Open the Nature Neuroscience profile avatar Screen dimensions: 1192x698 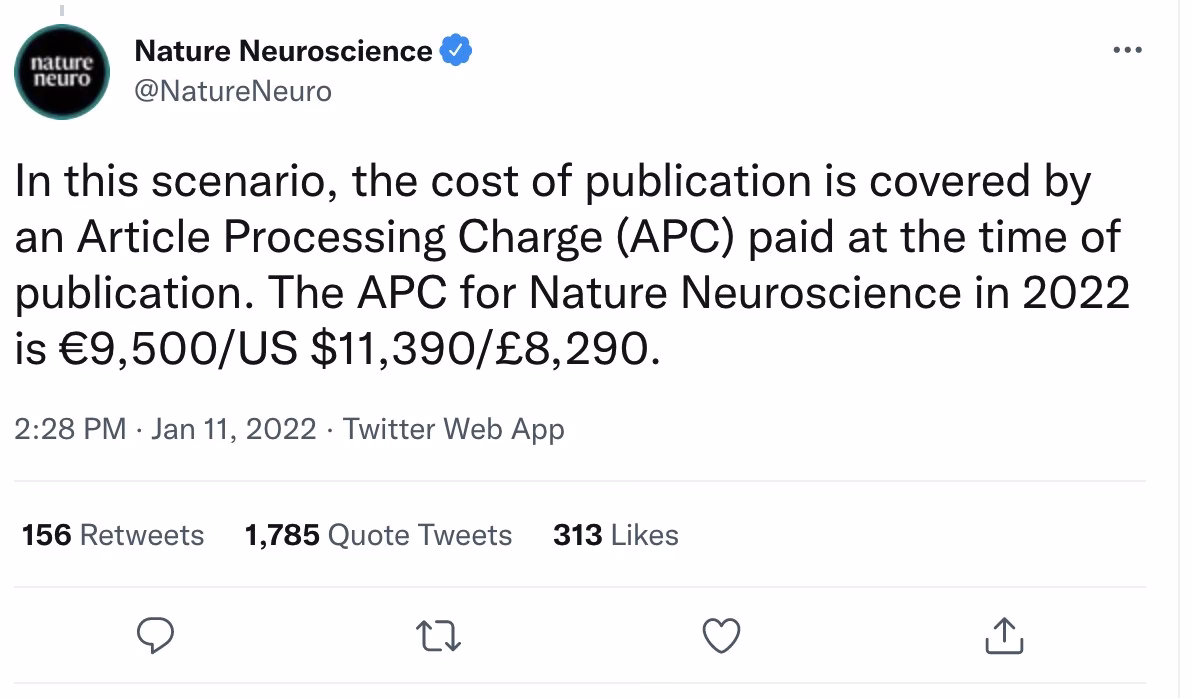coord(61,71)
